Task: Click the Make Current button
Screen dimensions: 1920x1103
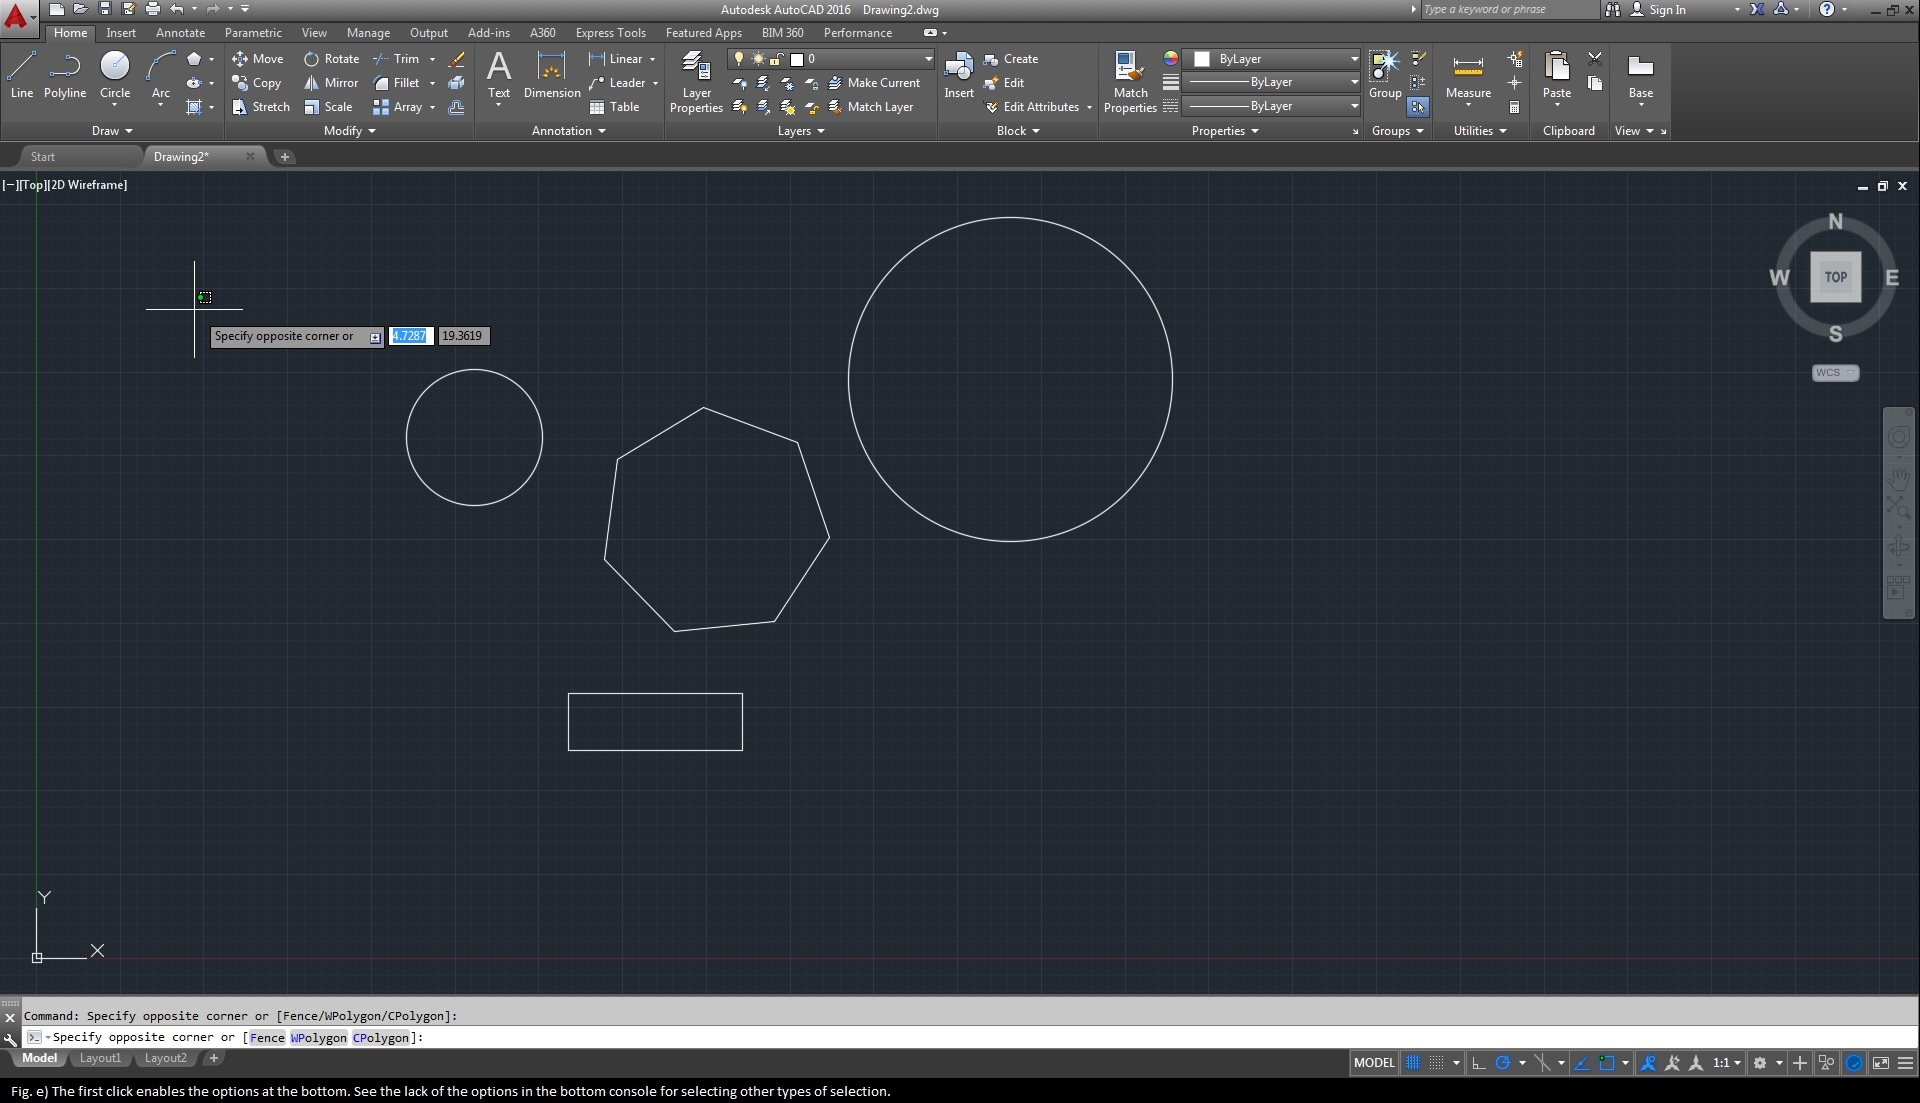Action: coord(877,83)
